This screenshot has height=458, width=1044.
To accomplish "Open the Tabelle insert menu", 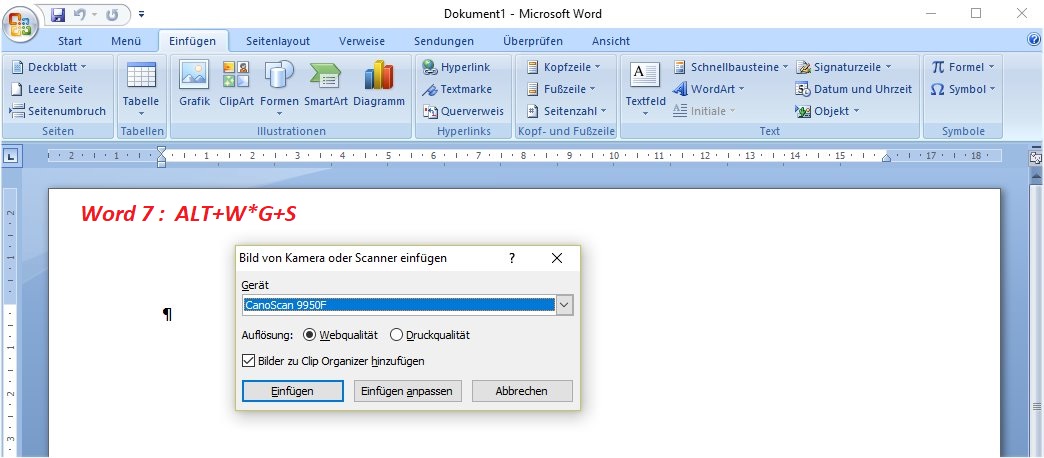I will (x=141, y=89).
